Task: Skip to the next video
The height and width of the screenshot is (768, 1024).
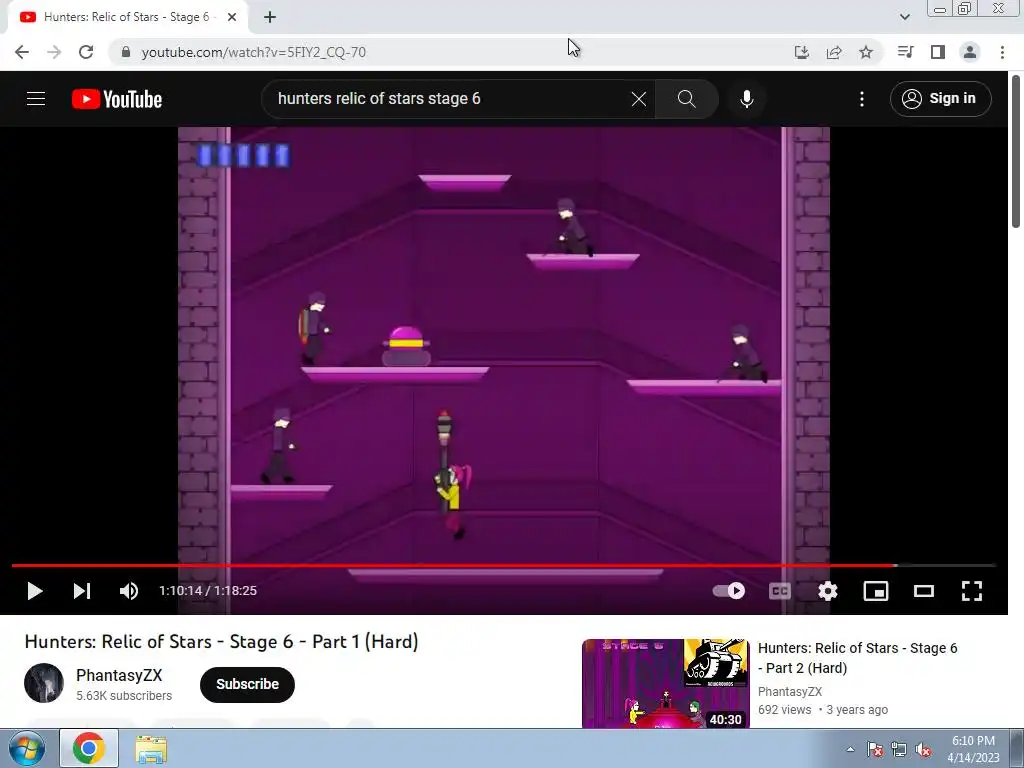Action: [x=82, y=591]
